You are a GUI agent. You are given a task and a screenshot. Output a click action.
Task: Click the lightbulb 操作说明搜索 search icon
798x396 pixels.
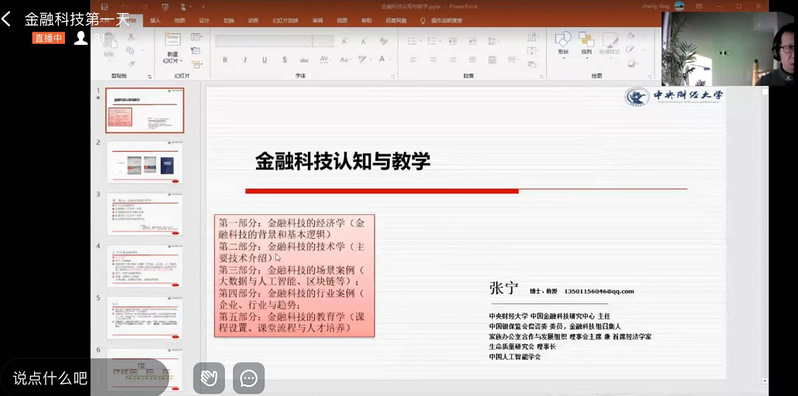point(422,21)
